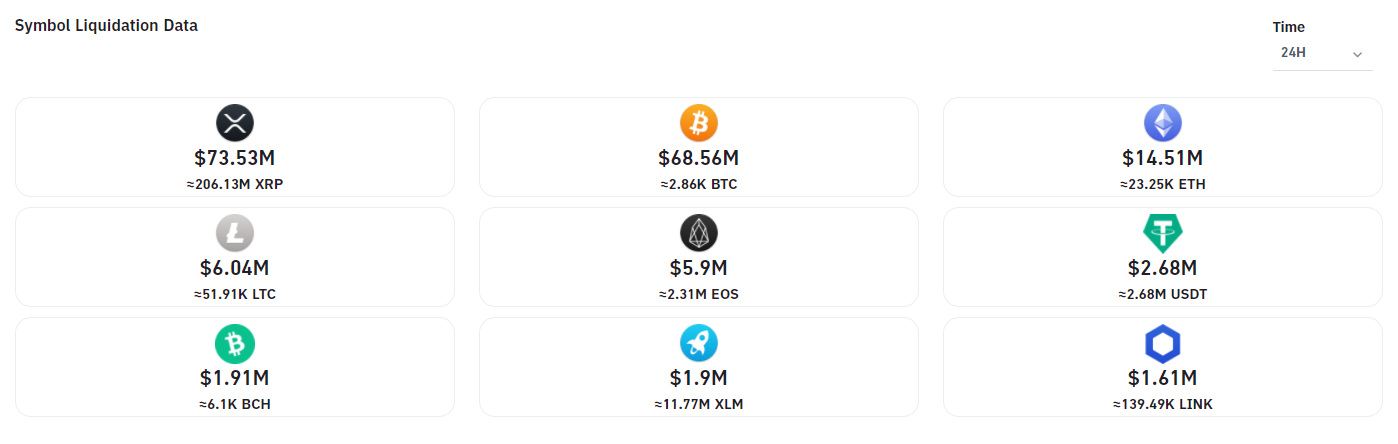Image resolution: width=1398 pixels, height=444 pixels.
Task: Click the XRP coin icon
Action: point(235,123)
